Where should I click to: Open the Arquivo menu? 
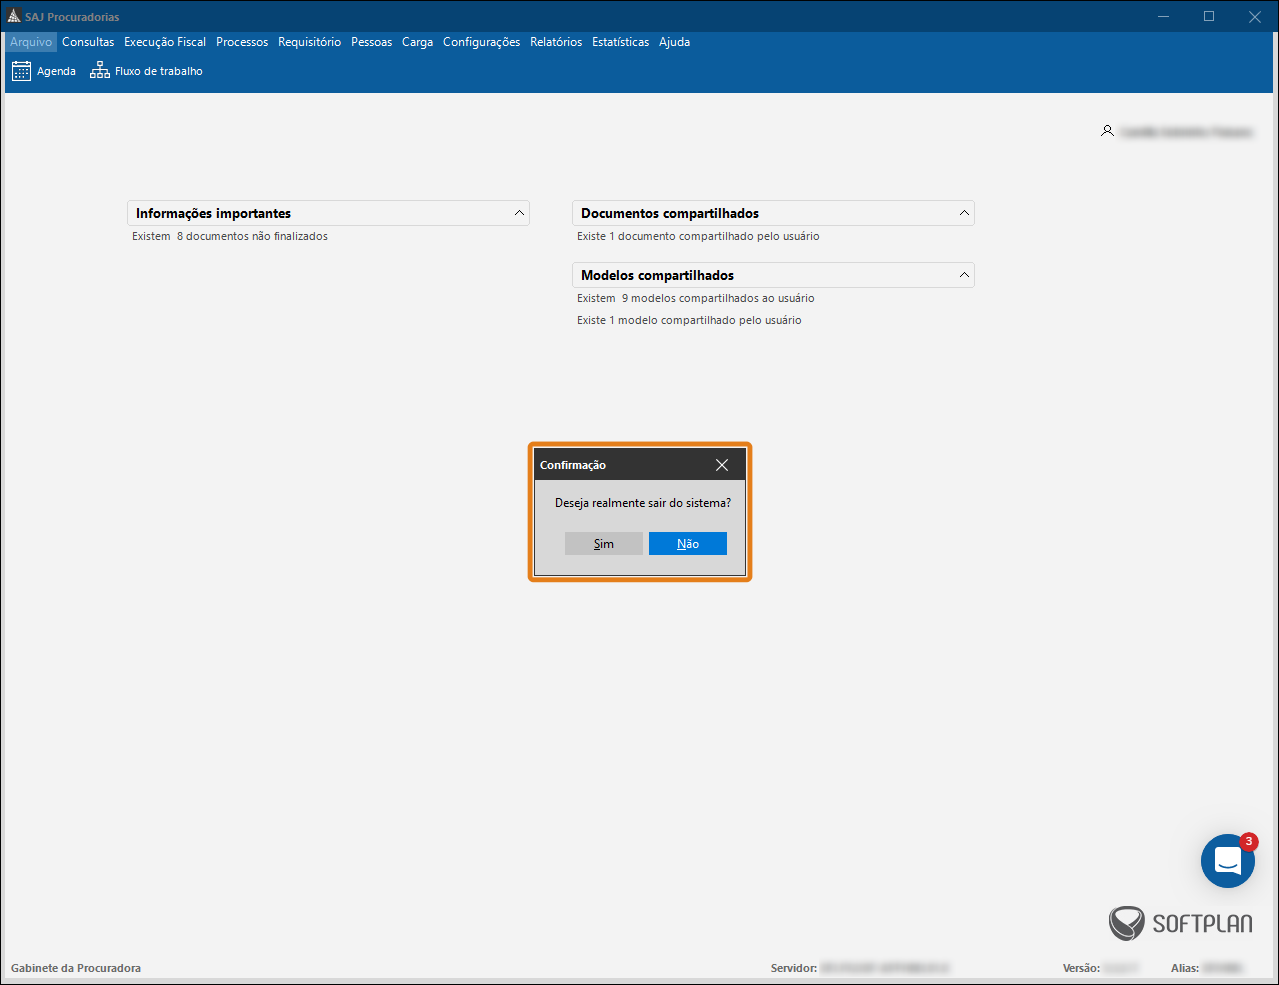(x=31, y=42)
